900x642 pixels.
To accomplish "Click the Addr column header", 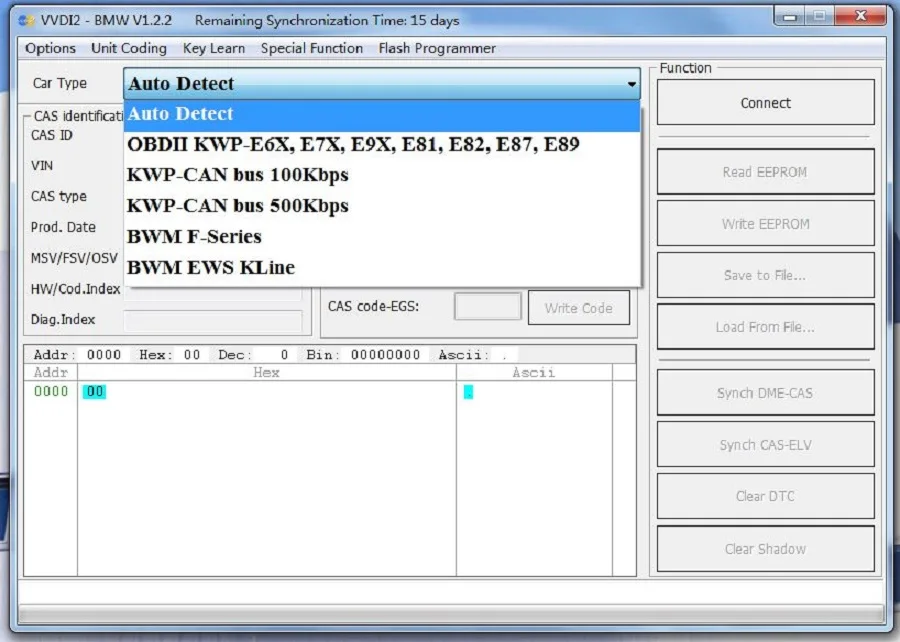I will [x=51, y=373].
